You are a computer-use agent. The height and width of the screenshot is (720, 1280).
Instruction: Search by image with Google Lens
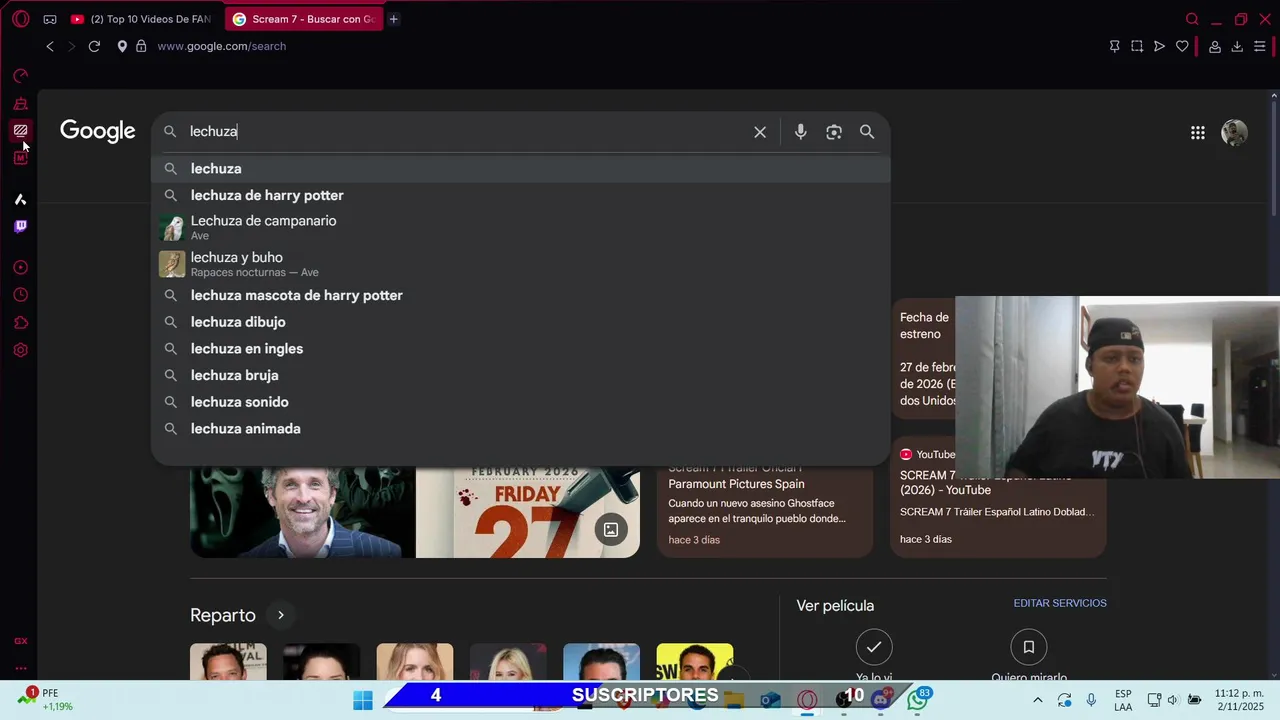pyautogui.click(x=834, y=132)
